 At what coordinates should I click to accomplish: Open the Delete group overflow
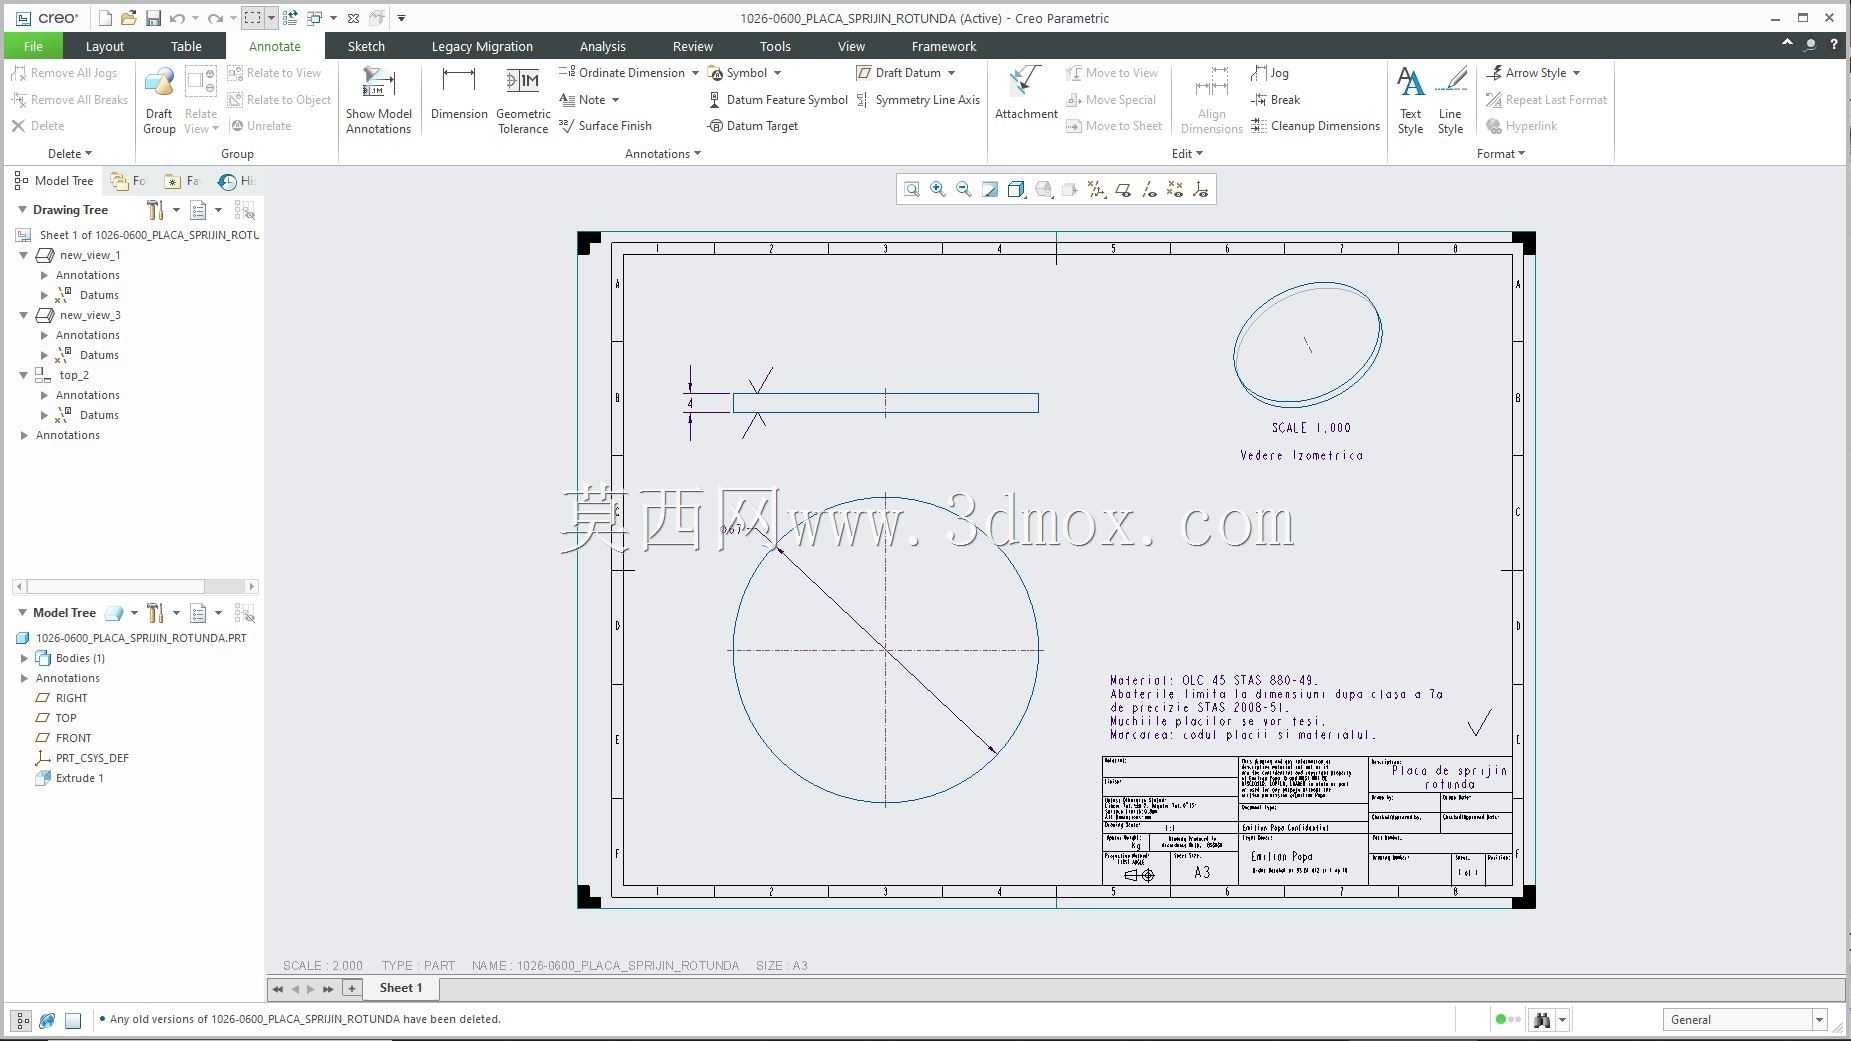(70, 154)
